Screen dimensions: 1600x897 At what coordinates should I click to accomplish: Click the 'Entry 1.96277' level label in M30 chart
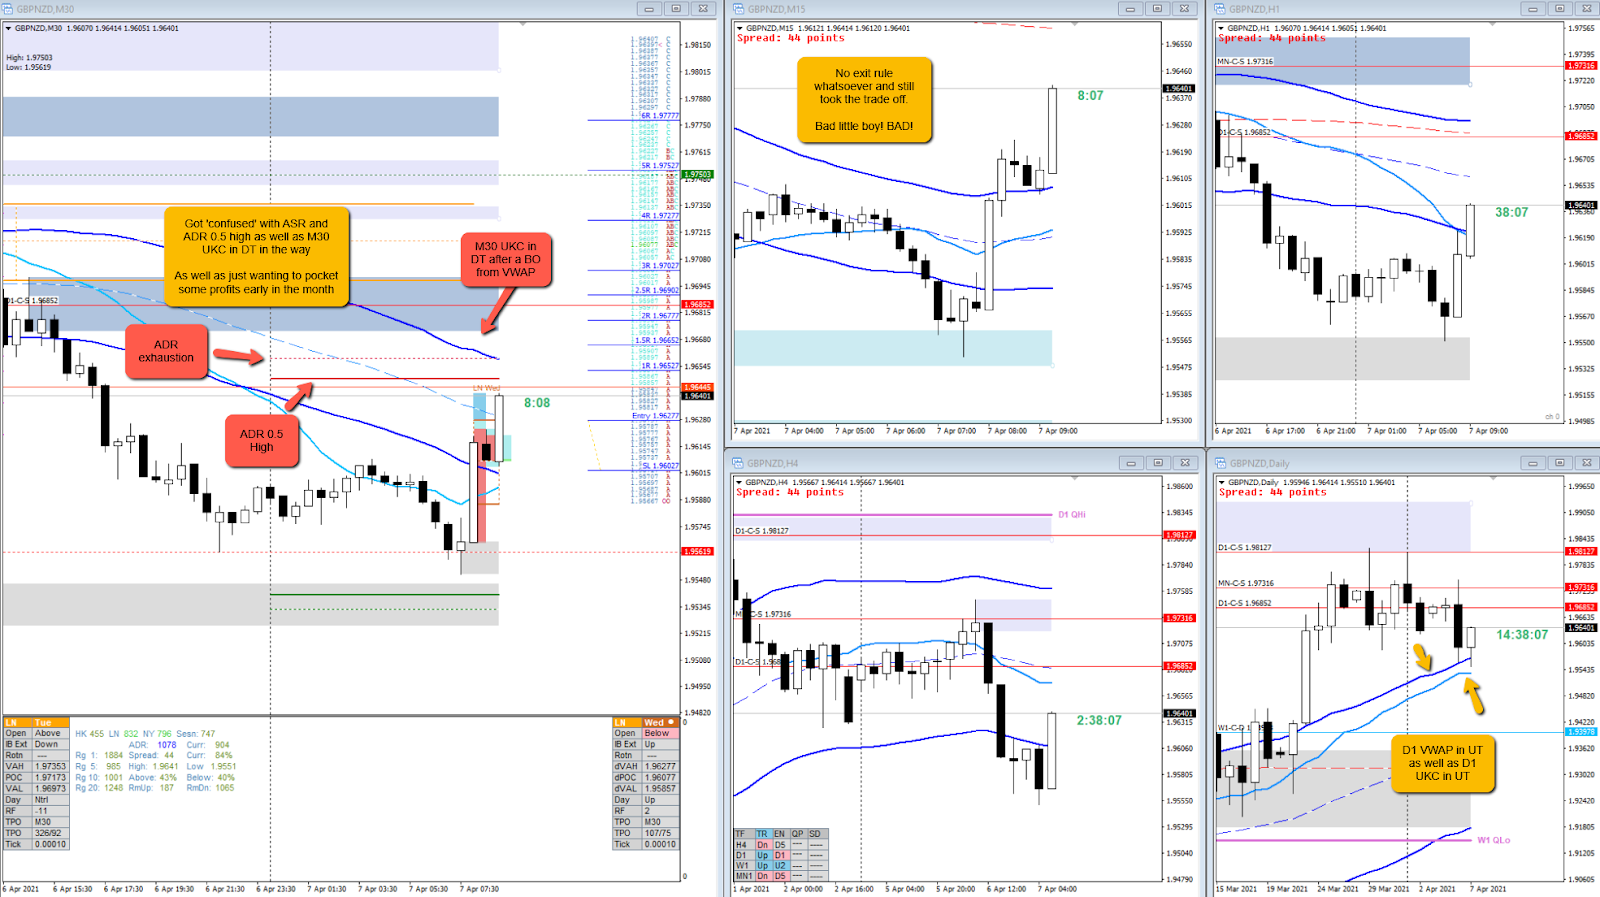(655, 416)
